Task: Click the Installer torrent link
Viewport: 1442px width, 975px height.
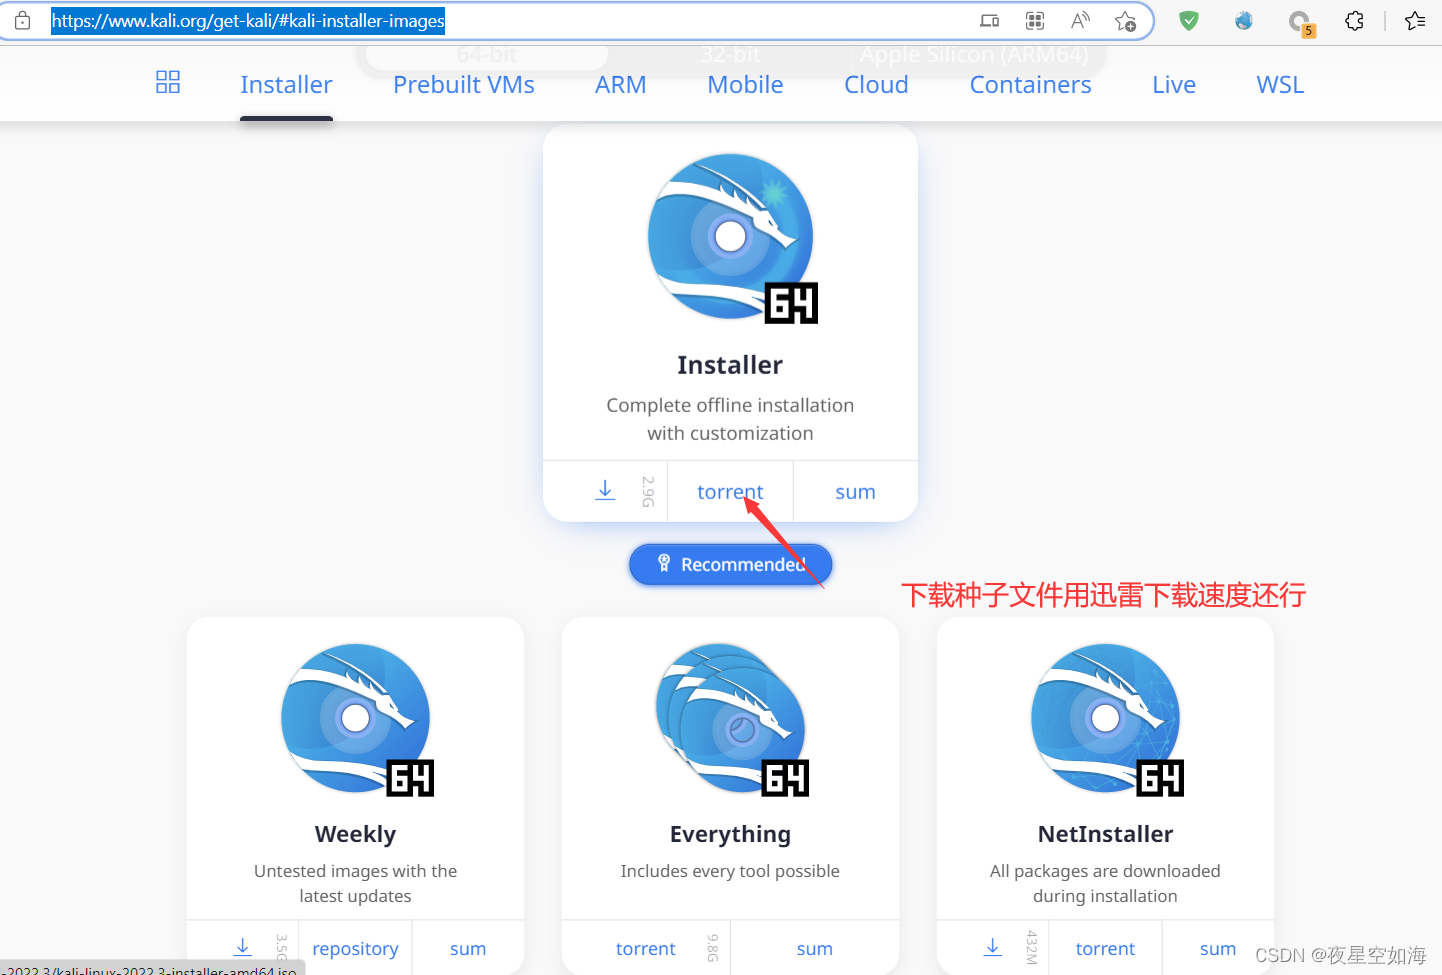Action: (730, 492)
